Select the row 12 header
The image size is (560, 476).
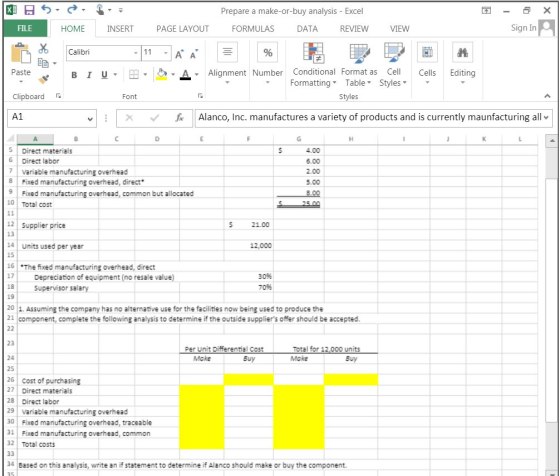pos(11,224)
